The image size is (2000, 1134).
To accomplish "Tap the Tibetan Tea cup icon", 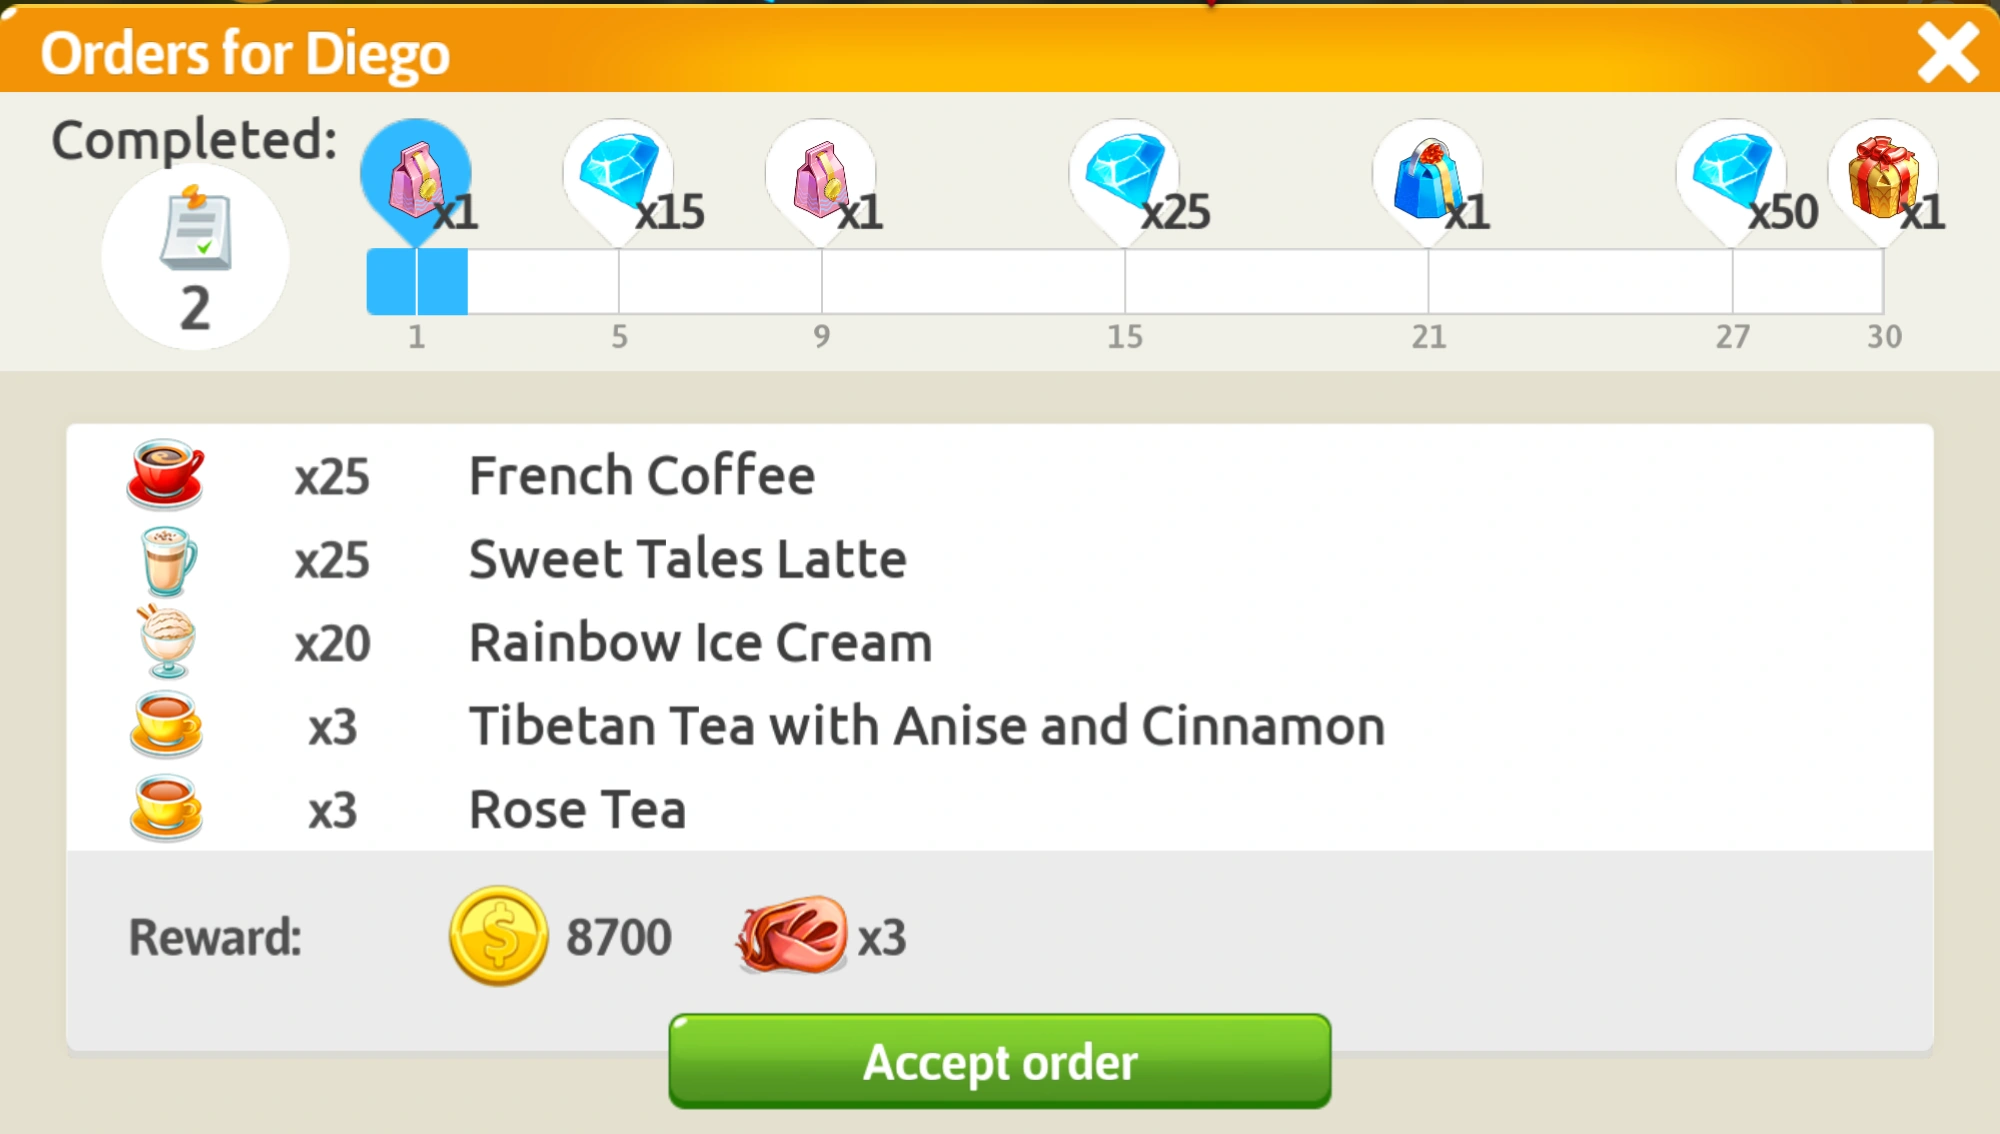I will (167, 724).
